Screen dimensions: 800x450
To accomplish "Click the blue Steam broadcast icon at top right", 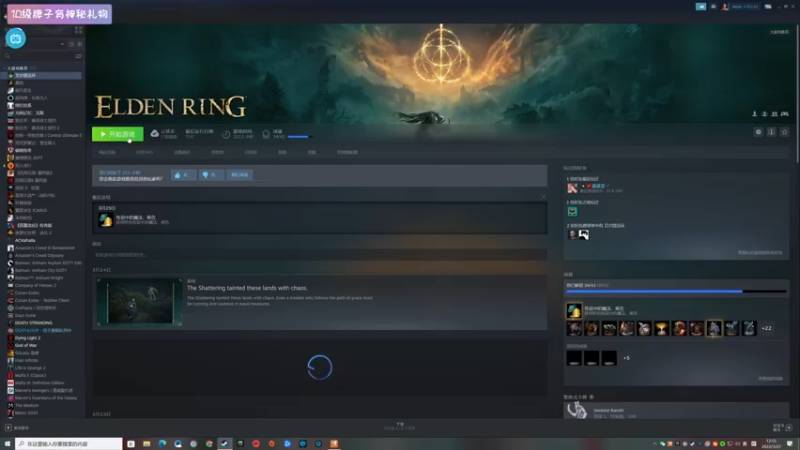I will coord(701,7).
